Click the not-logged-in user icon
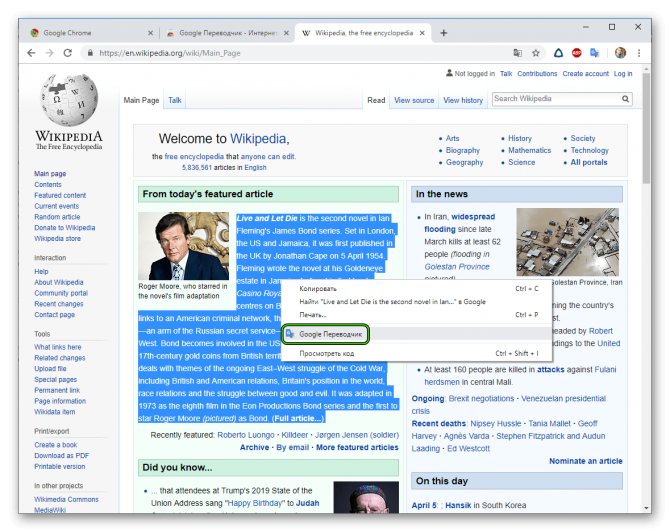670x532 pixels. 449,73
